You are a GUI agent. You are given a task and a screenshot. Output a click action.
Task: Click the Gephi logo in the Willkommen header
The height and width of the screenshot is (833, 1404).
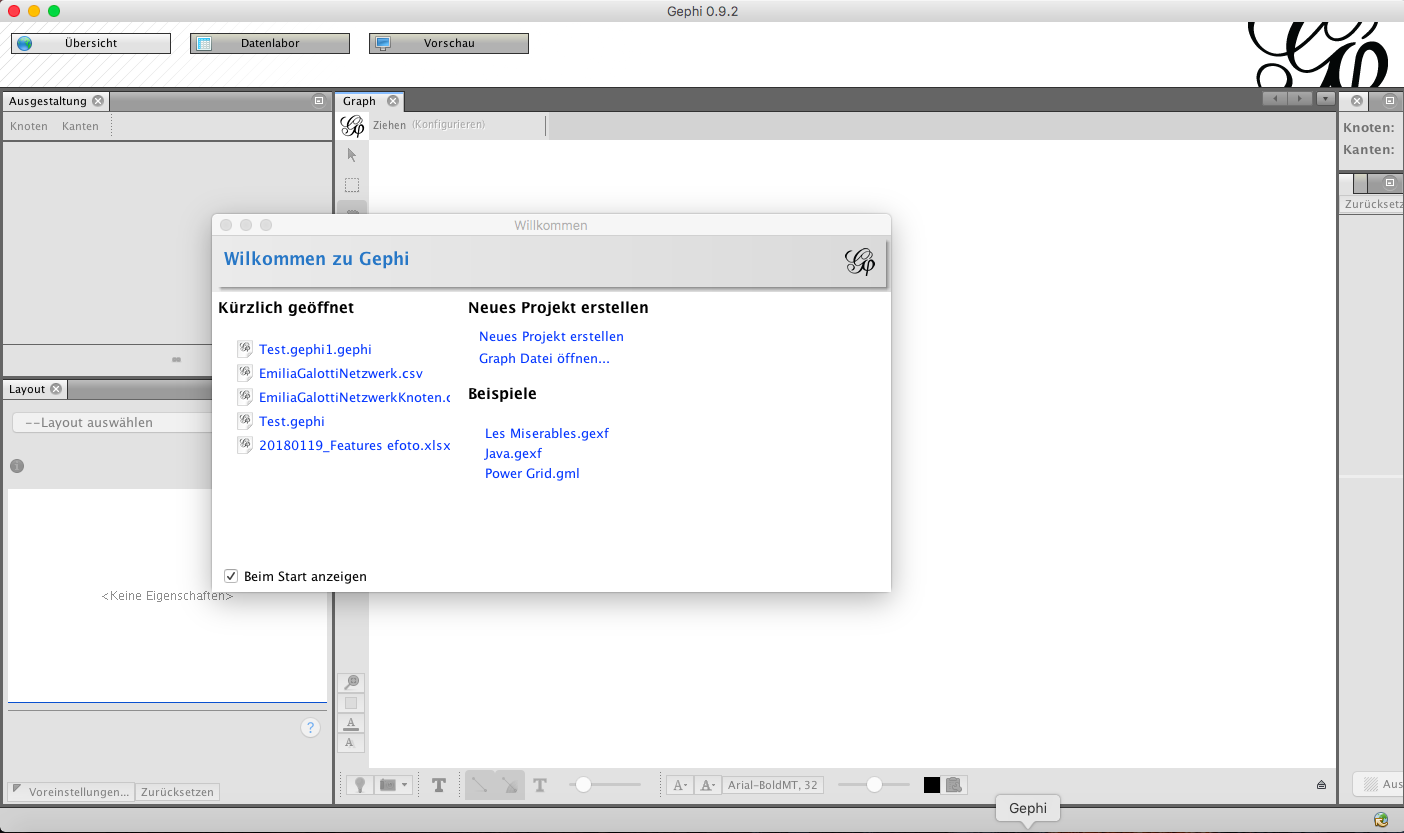860,262
